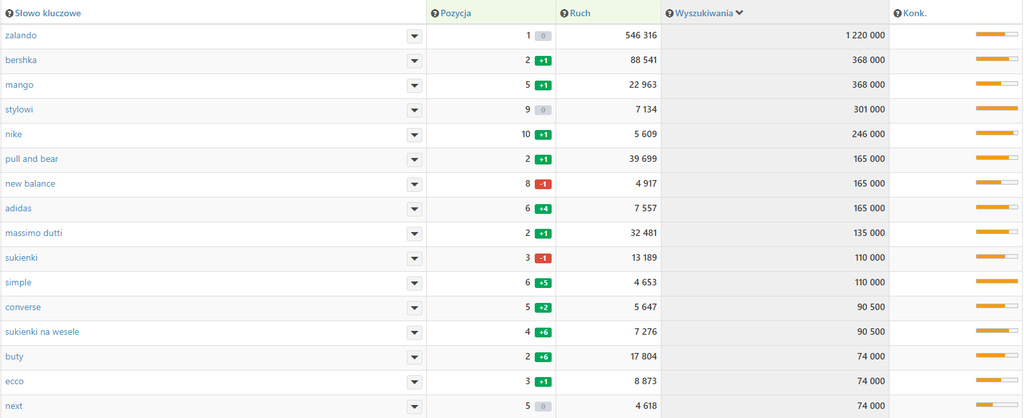
Task: Click the red -1 badge for new balance
Action: point(543,184)
